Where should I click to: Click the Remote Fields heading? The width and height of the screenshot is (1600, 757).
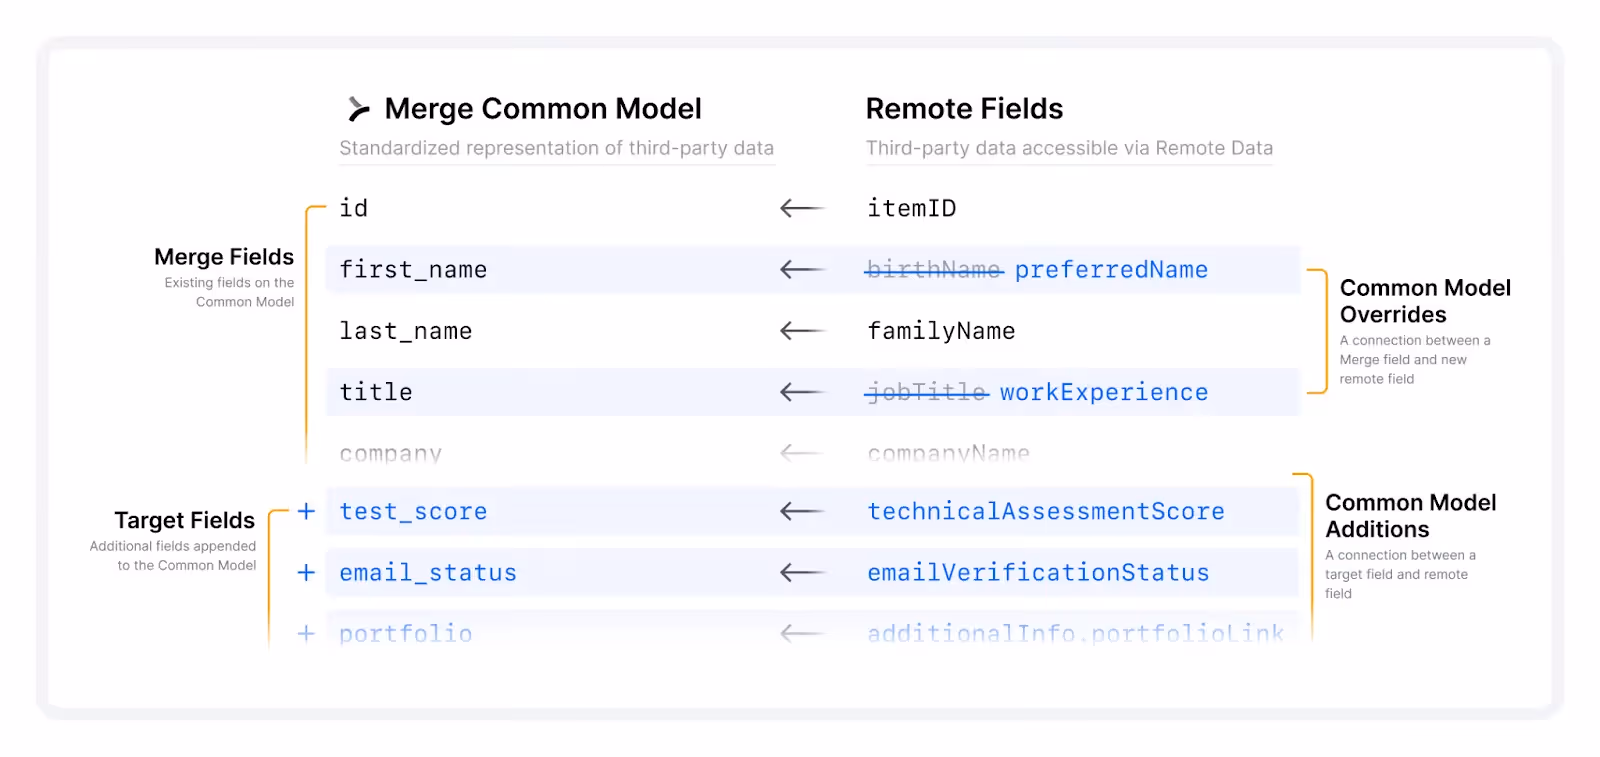click(x=964, y=109)
